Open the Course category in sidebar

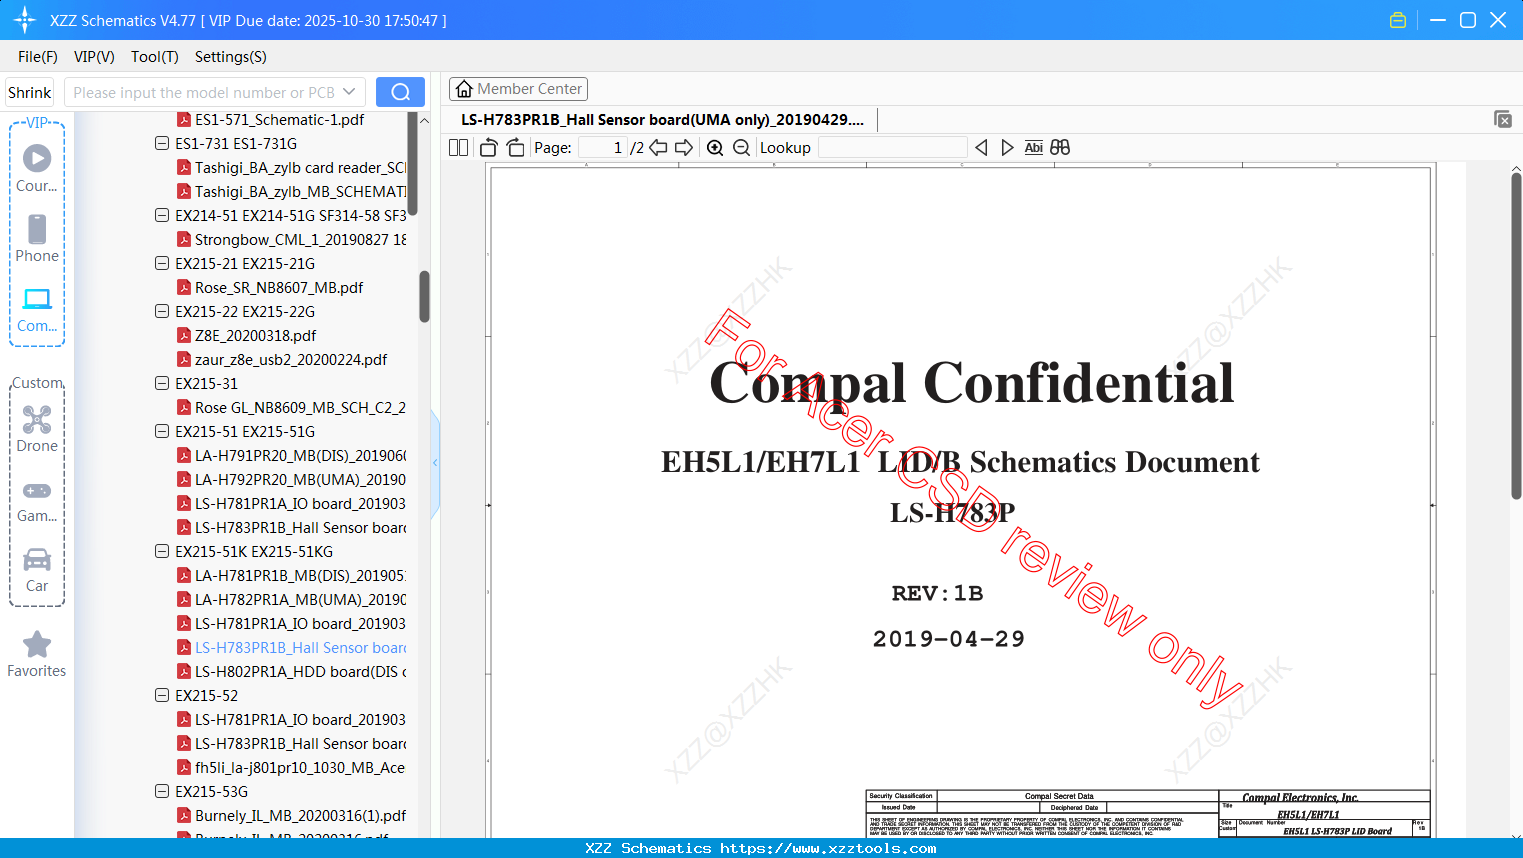[37, 169]
